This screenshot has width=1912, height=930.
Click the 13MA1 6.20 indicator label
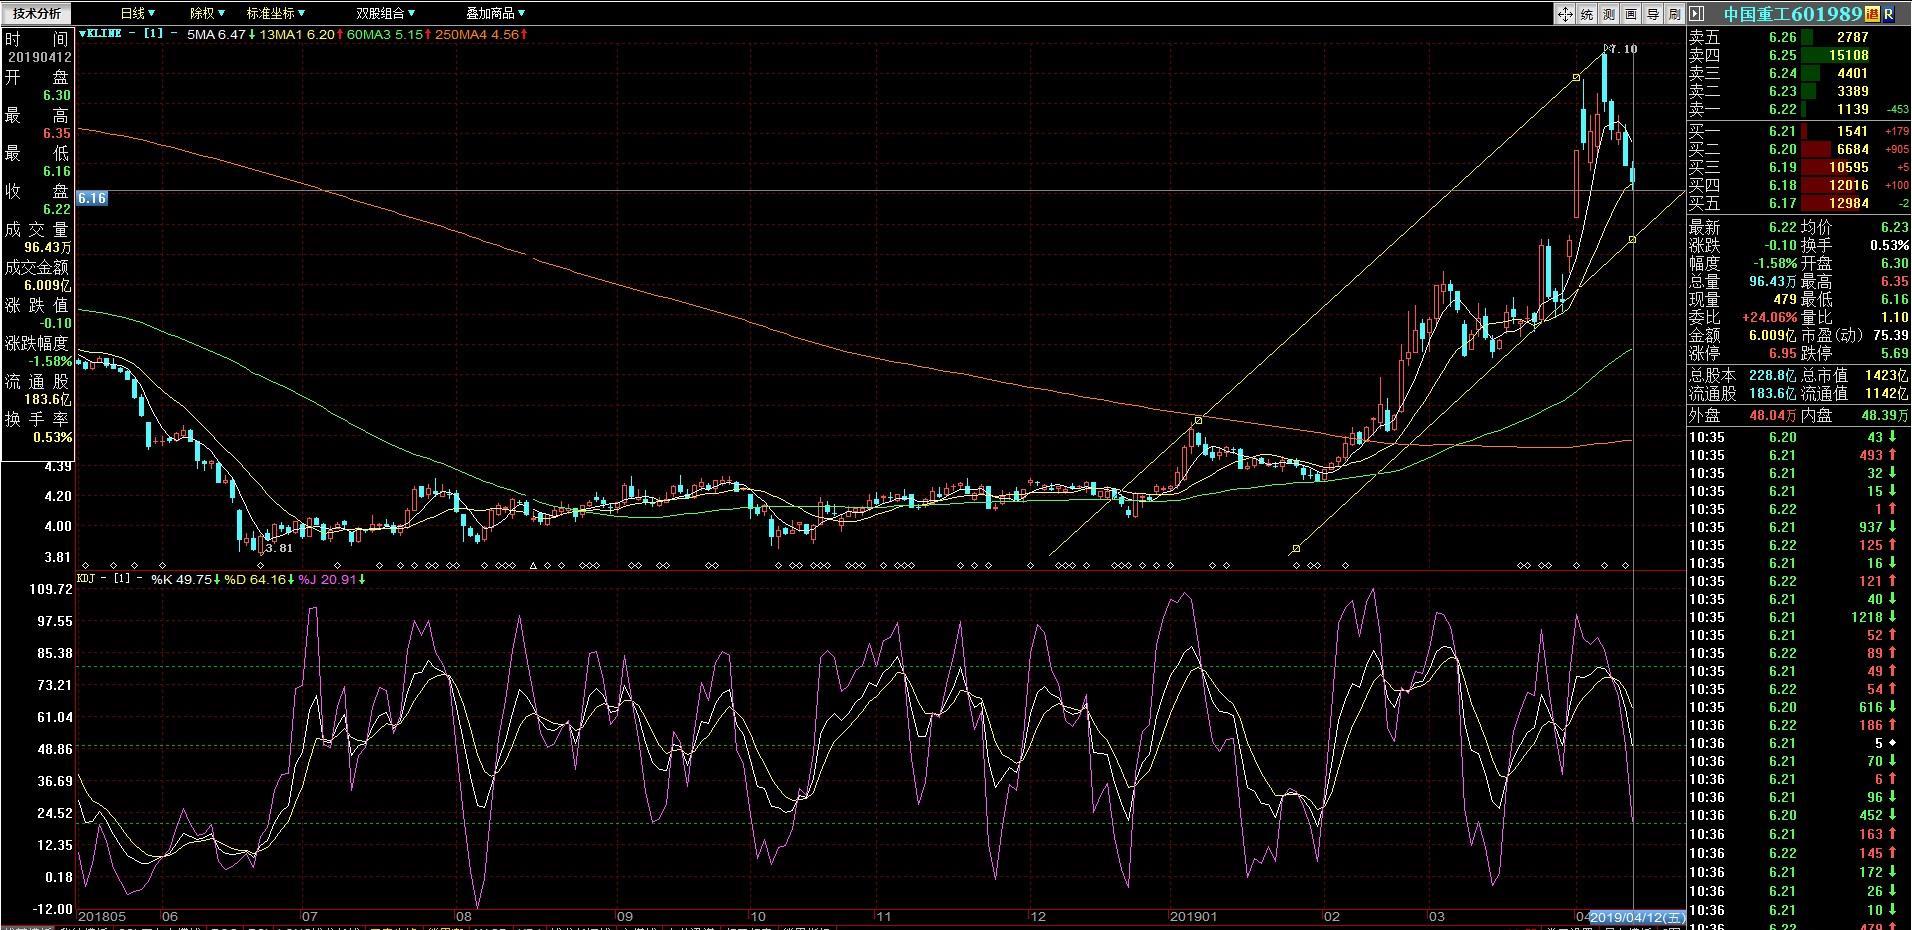pyautogui.click(x=301, y=34)
